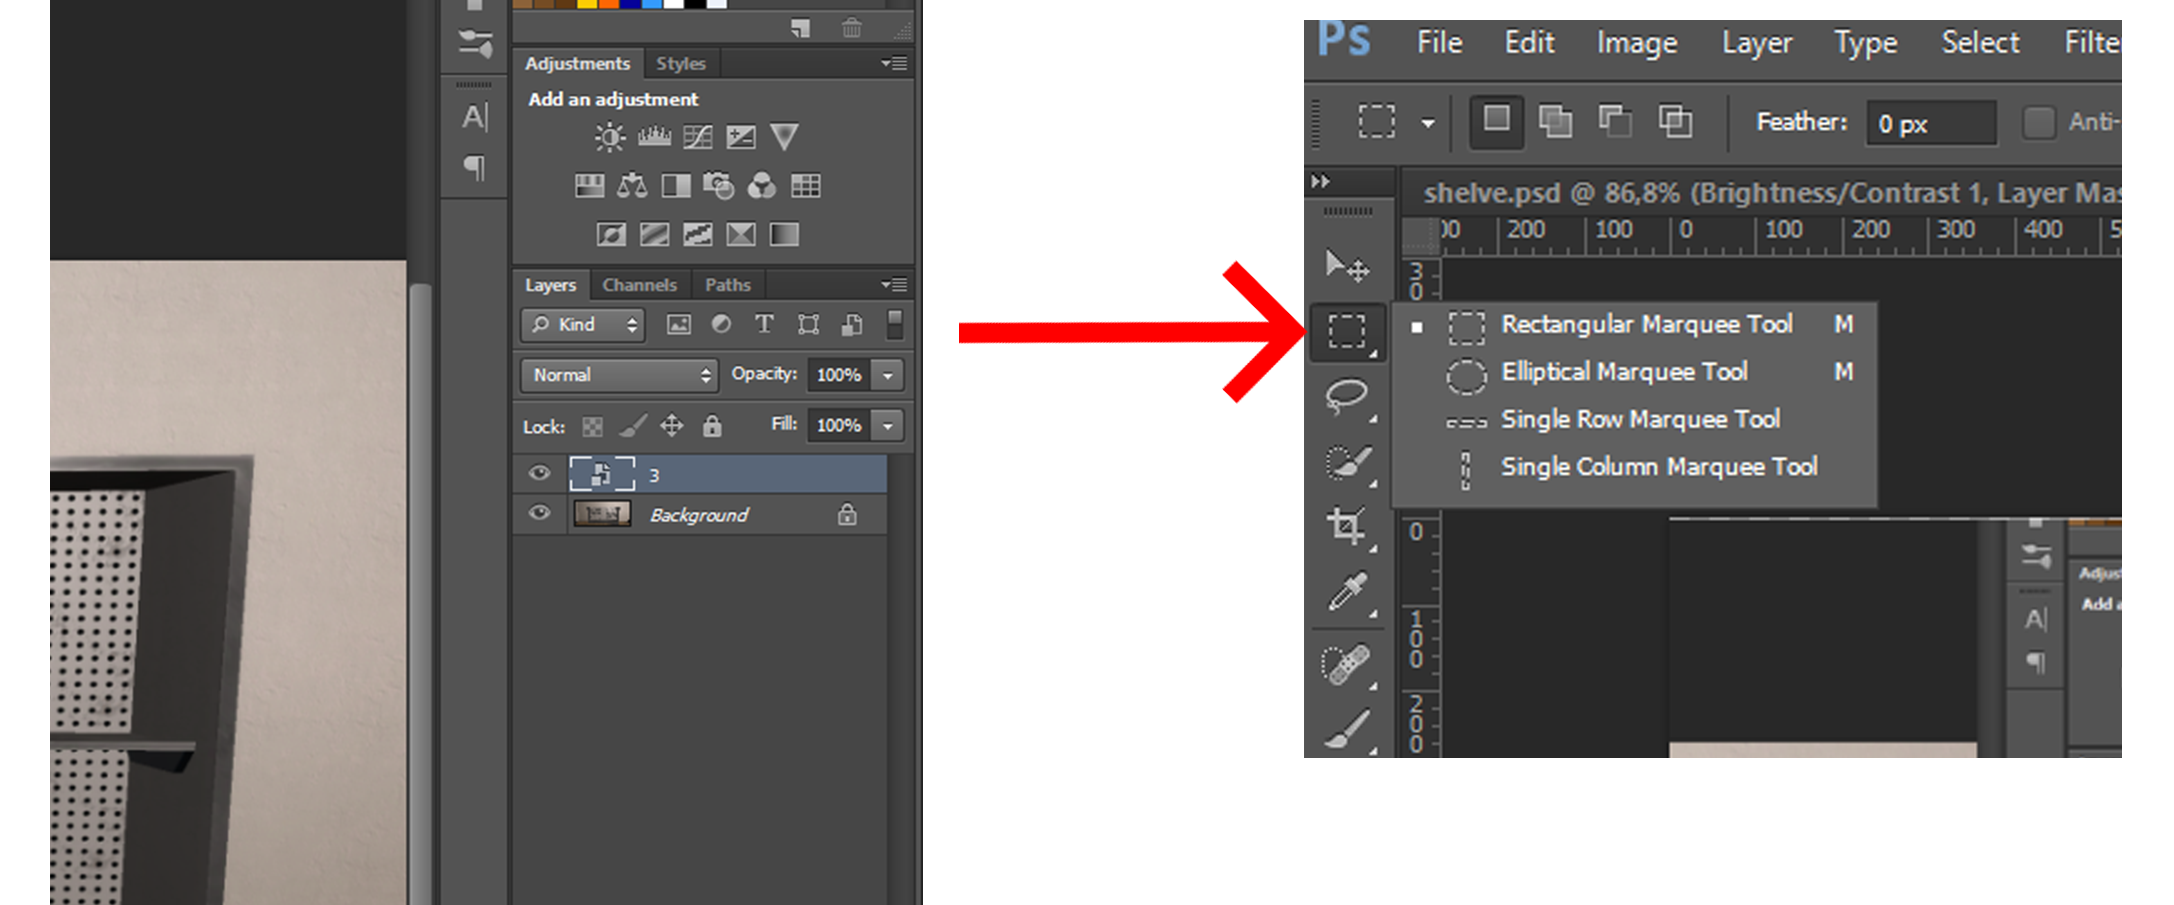This screenshot has height=905, width=2174.
Task: Toggle lock all (padlock next to Lock)
Action: (x=712, y=426)
